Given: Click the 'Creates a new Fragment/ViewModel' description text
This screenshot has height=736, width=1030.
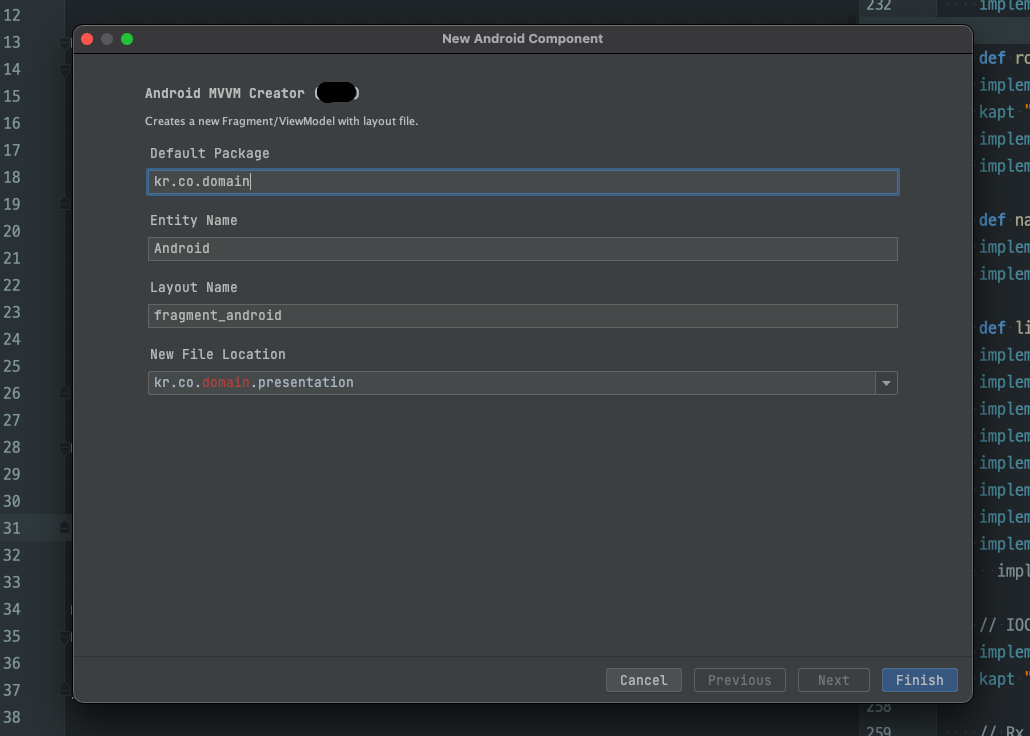Looking at the screenshot, I should [281, 122].
